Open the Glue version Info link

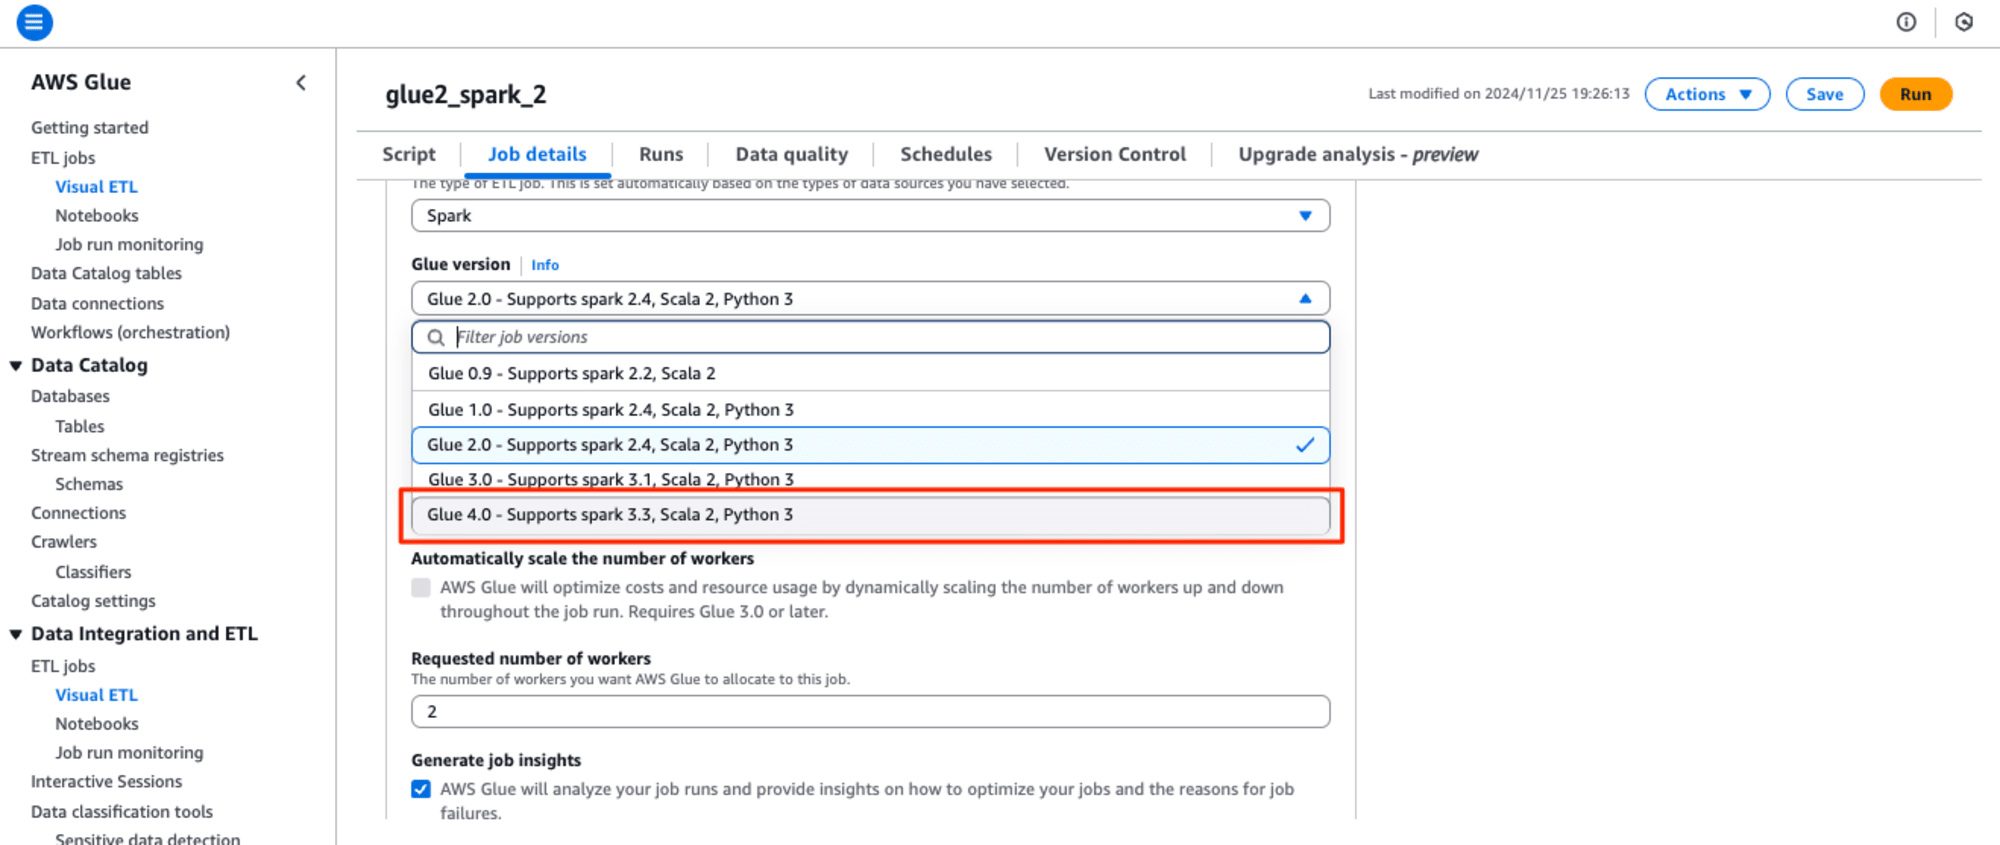[x=545, y=265]
